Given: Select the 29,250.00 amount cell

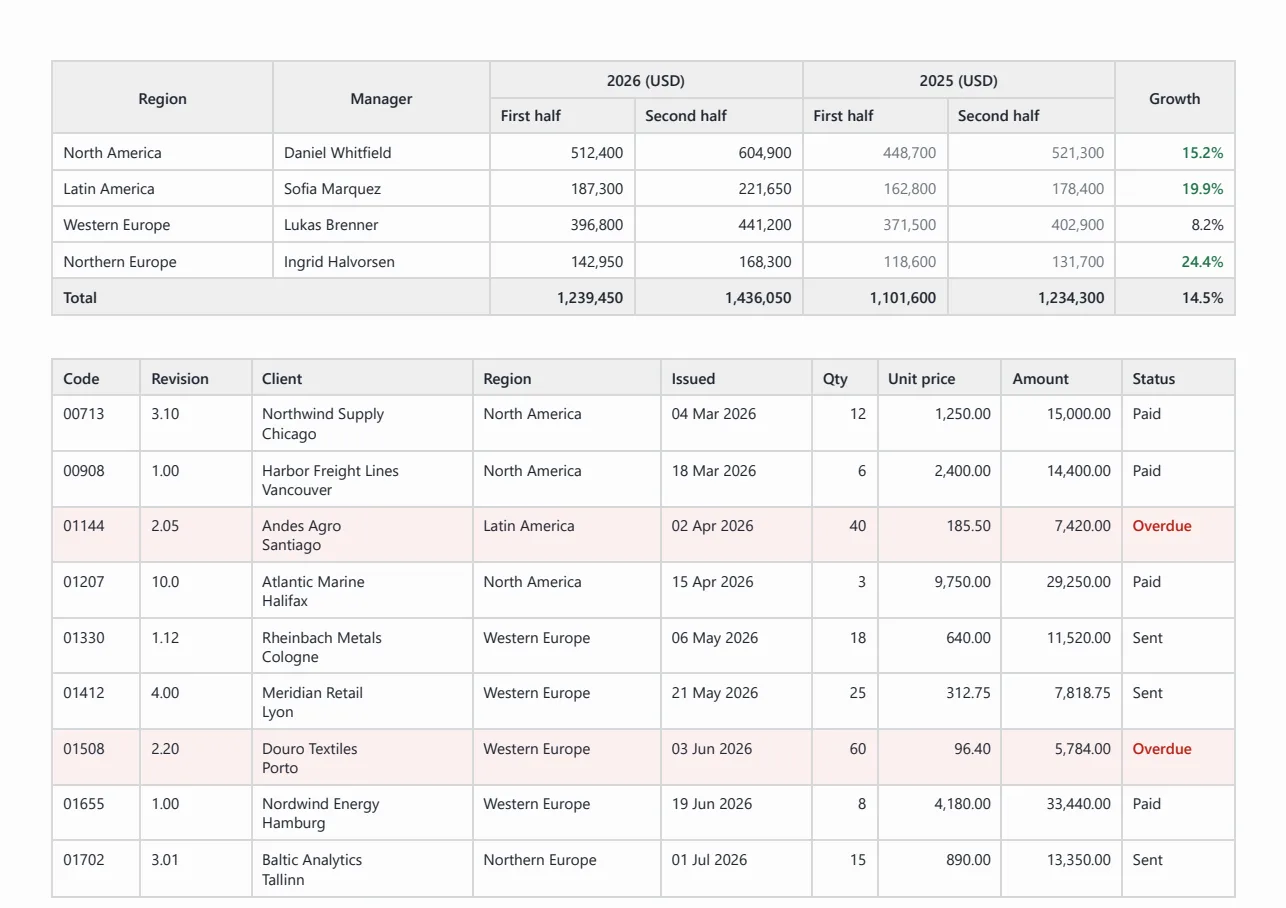Looking at the screenshot, I should coord(1061,591).
